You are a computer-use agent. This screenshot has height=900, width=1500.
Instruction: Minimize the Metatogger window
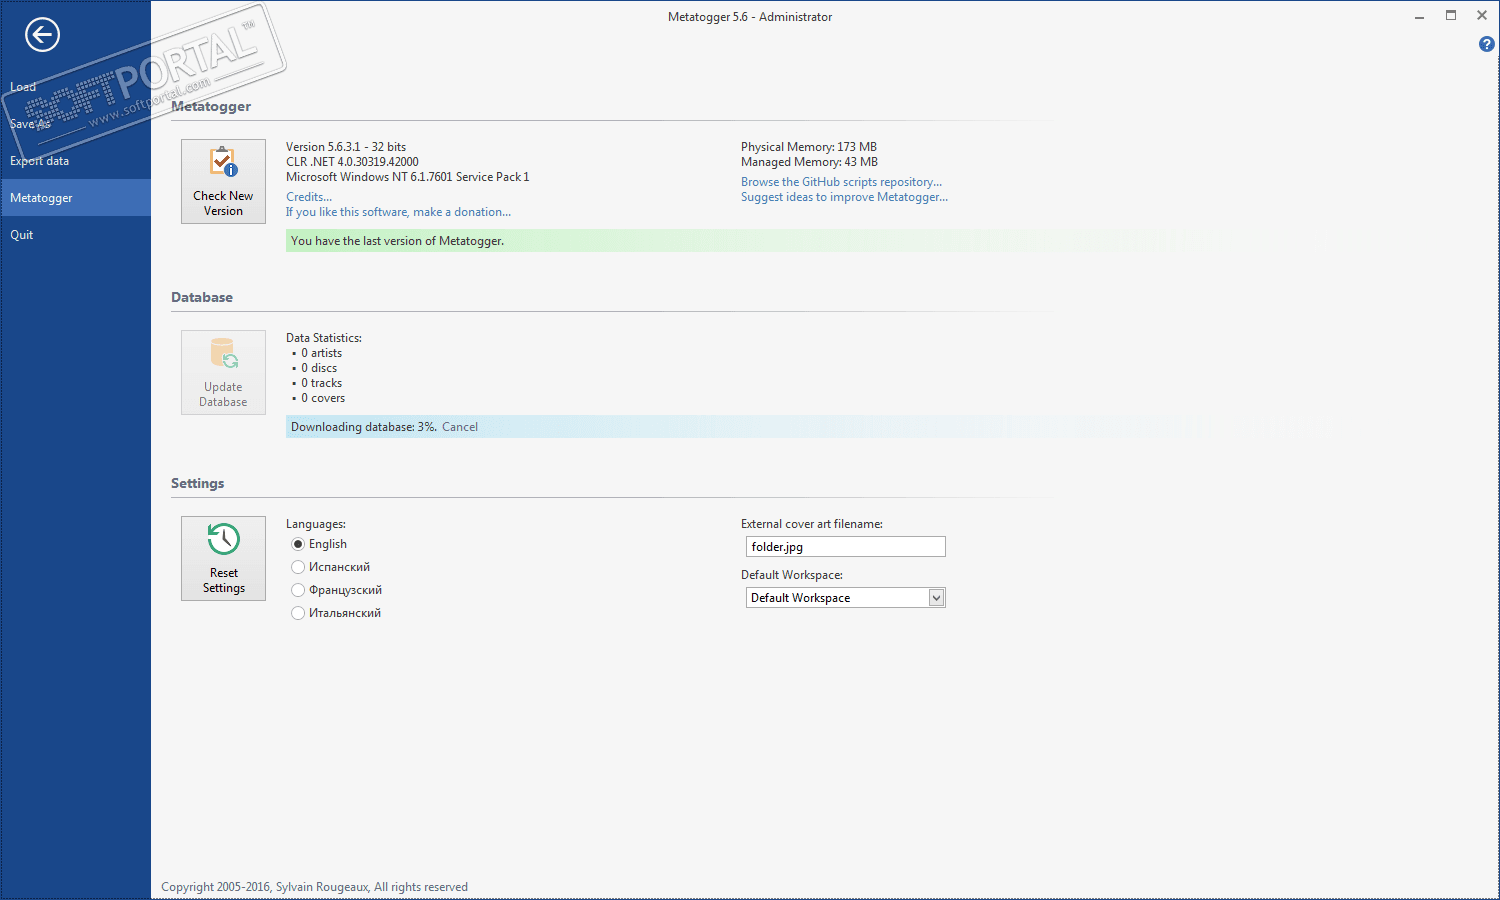(1419, 16)
